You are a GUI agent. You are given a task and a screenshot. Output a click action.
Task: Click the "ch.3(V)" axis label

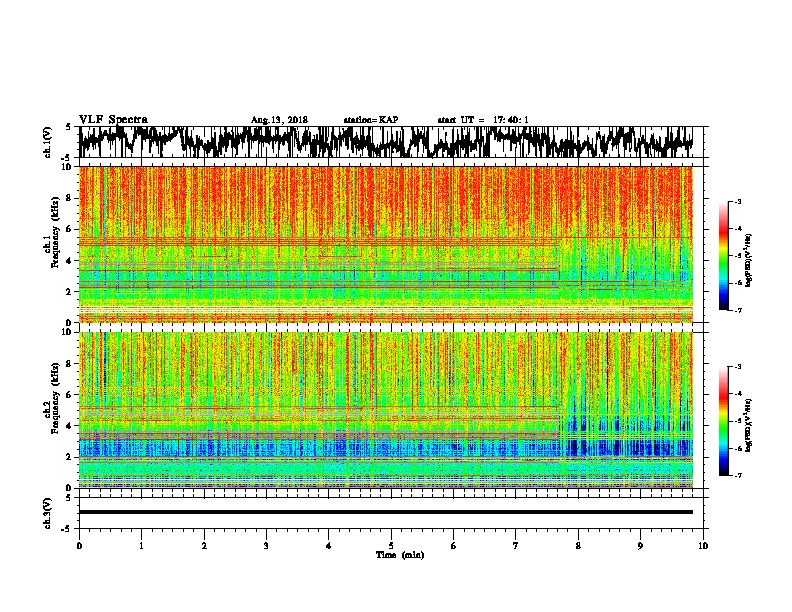tap(48, 513)
